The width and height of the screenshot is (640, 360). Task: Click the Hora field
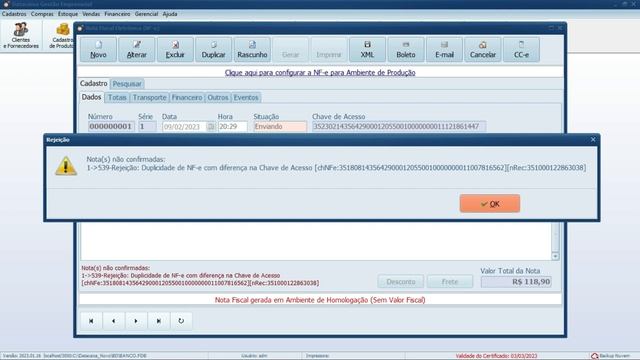point(233,127)
